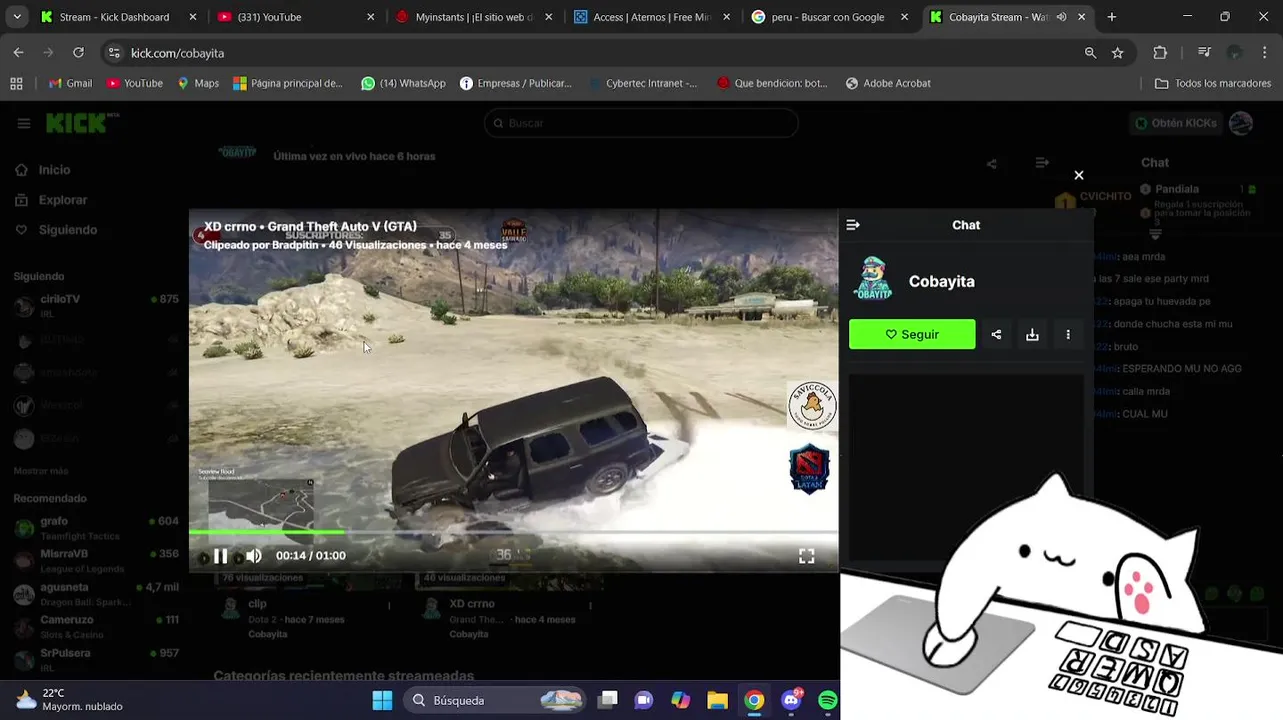Open a new Chrome tab

(x=1111, y=17)
